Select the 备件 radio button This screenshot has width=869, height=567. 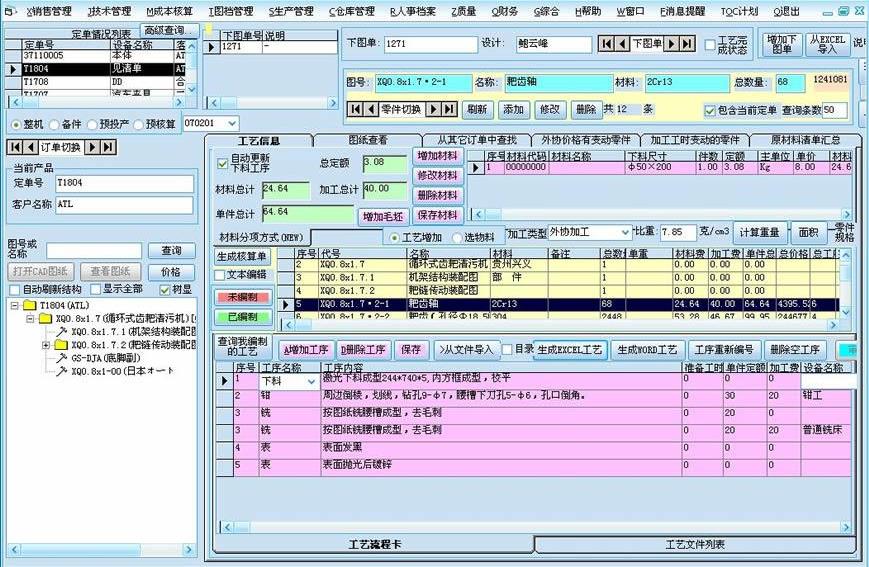(x=54, y=124)
